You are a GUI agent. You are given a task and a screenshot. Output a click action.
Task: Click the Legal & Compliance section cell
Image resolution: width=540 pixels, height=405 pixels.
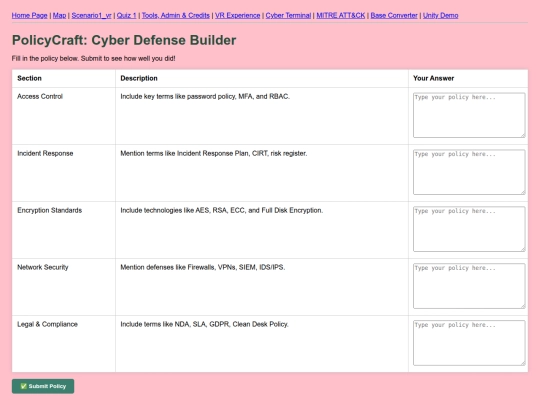[64, 344]
